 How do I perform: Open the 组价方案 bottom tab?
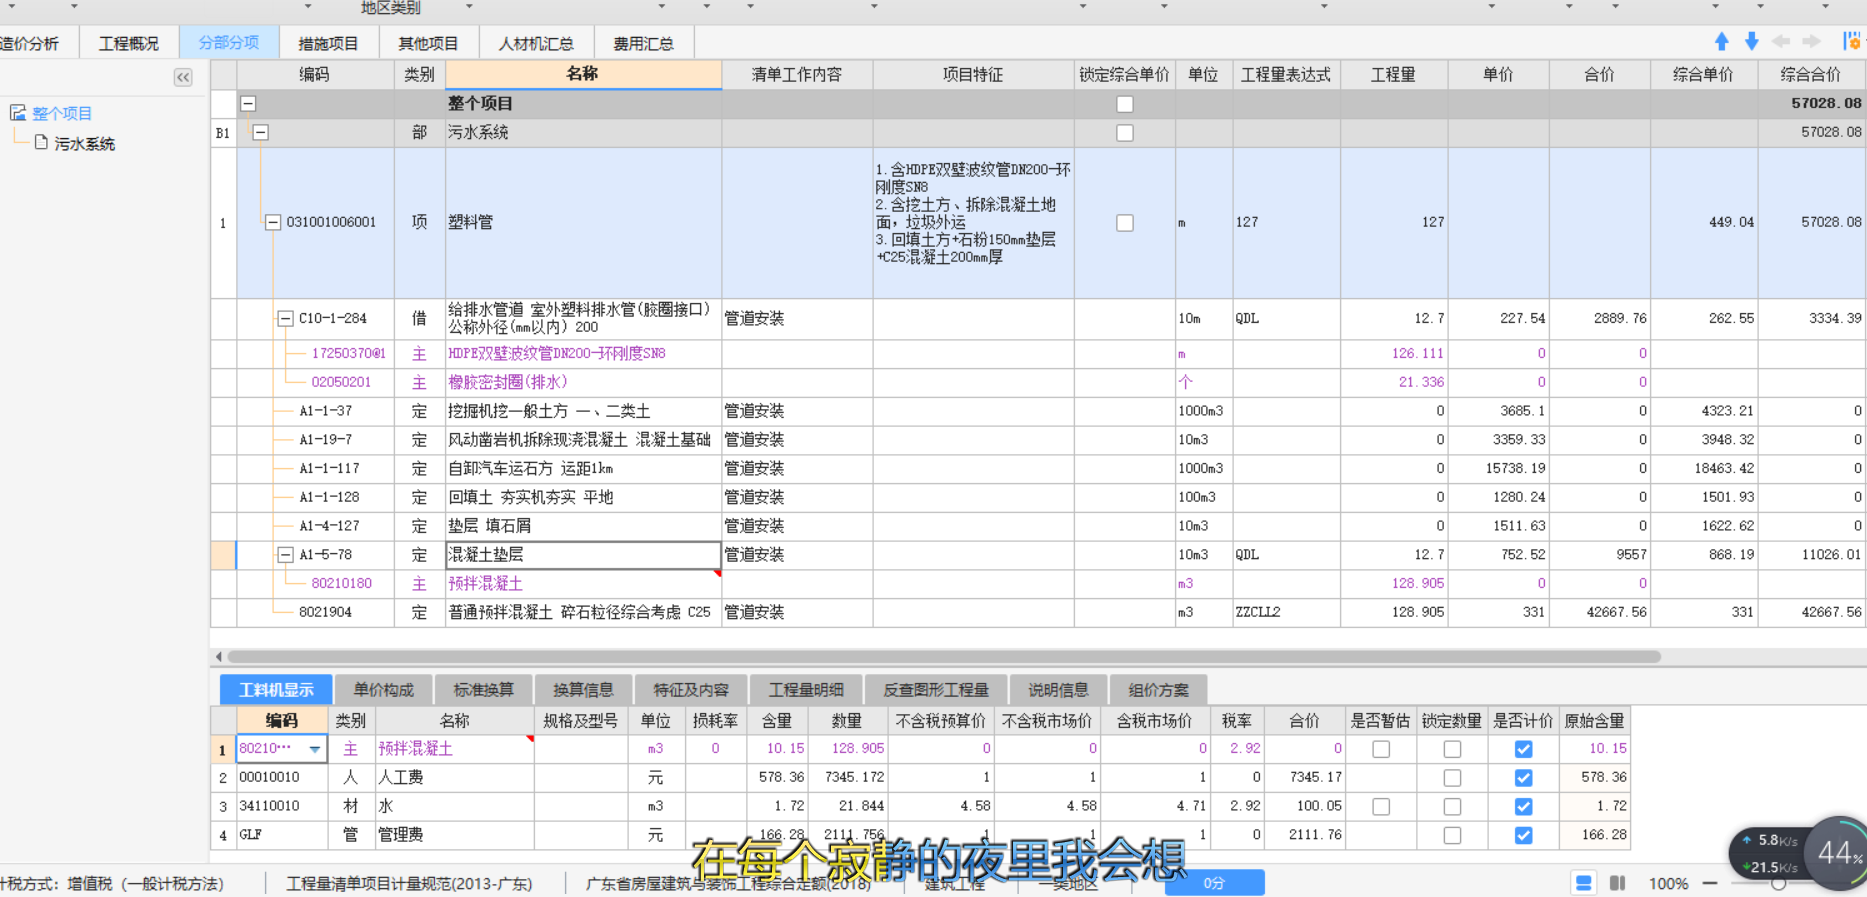click(x=1158, y=690)
